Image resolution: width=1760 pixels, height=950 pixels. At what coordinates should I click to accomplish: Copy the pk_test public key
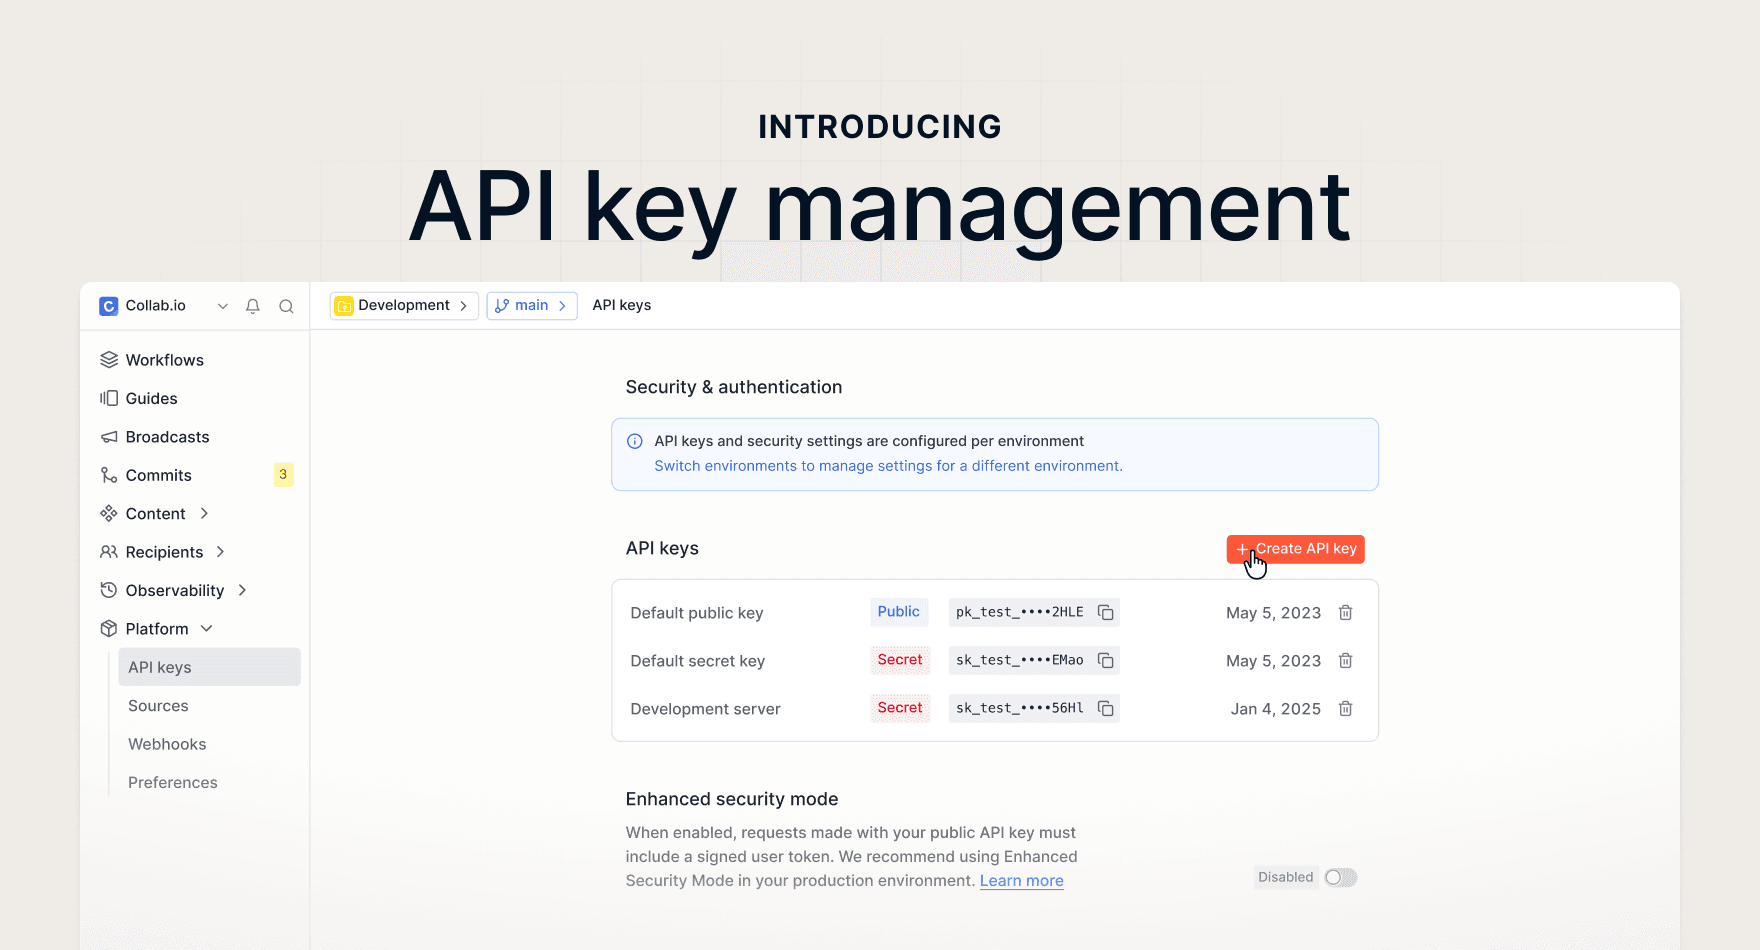(1105, 613)
